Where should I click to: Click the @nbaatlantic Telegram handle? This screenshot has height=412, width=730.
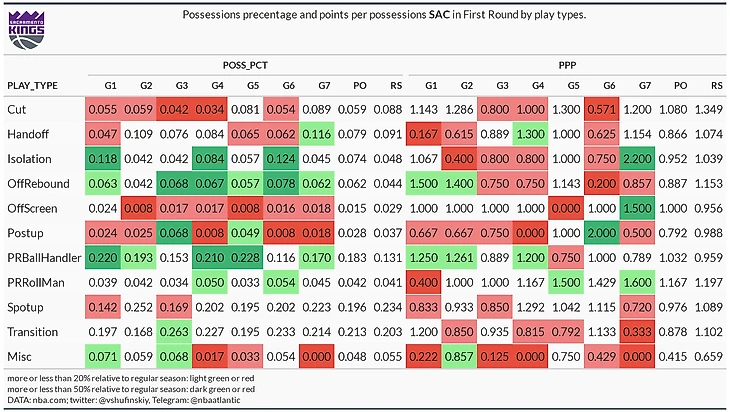[x=216, y=400]
